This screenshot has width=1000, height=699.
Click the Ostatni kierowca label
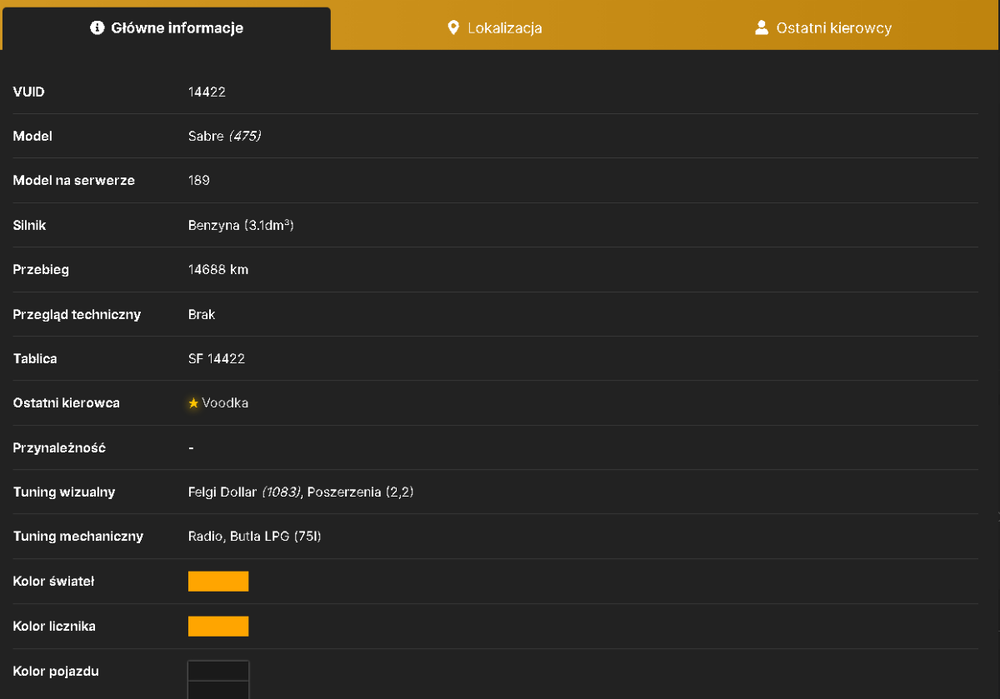[x=66, y=403]
